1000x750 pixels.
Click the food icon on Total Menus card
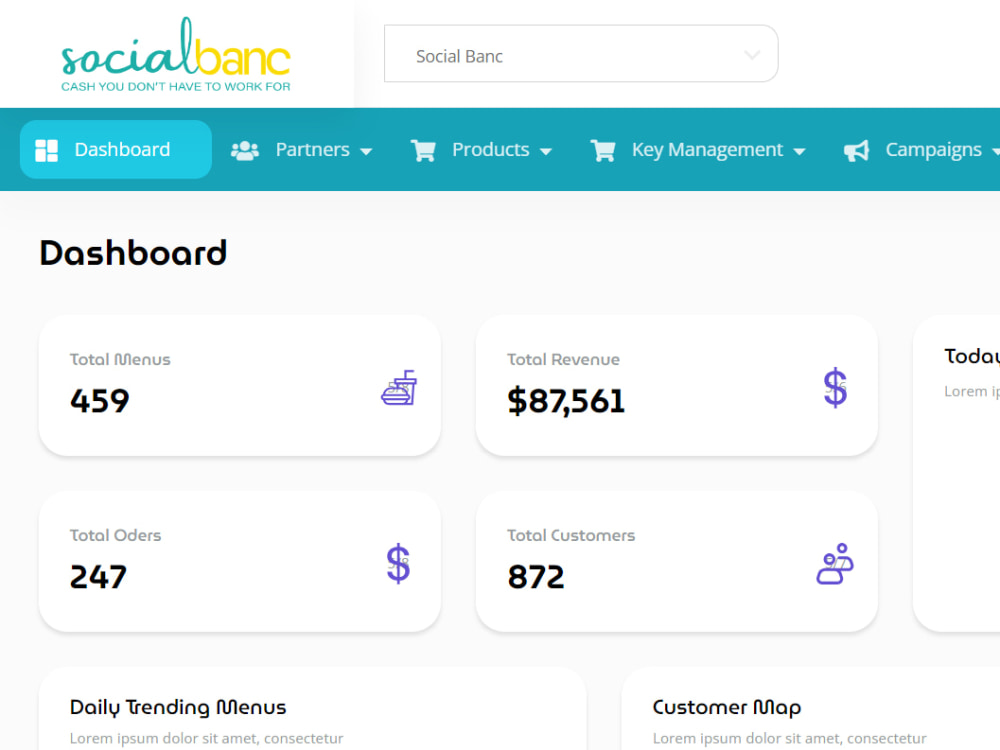pos(399,388)
